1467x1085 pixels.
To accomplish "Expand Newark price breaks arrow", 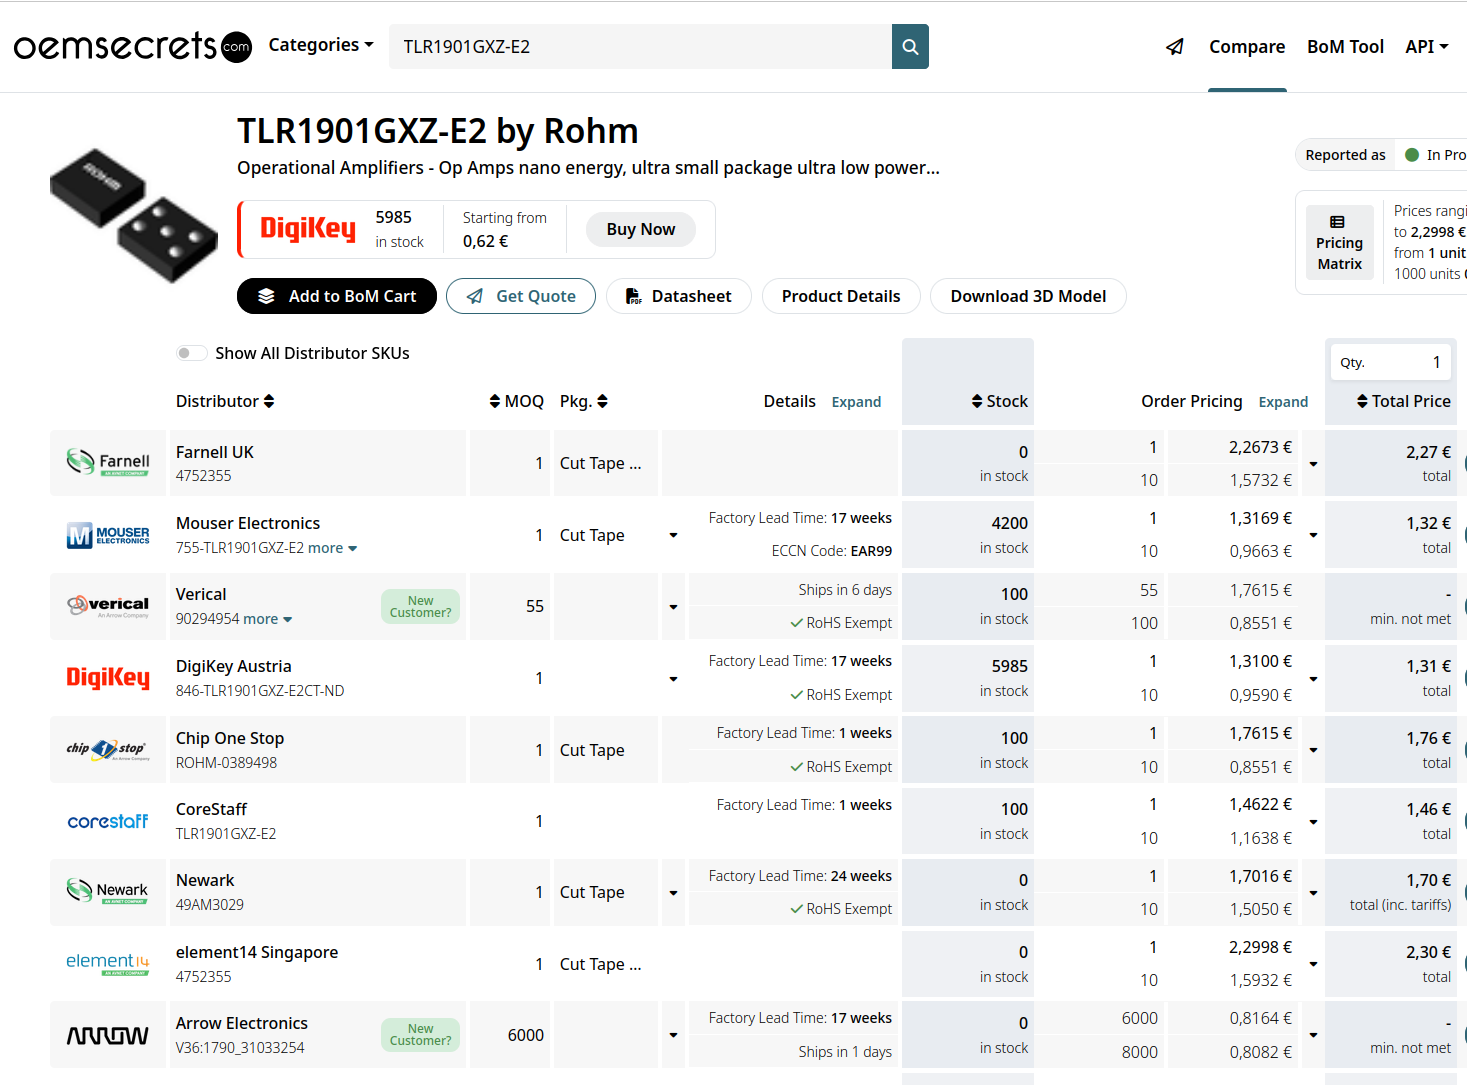I will coord(1313,893).
